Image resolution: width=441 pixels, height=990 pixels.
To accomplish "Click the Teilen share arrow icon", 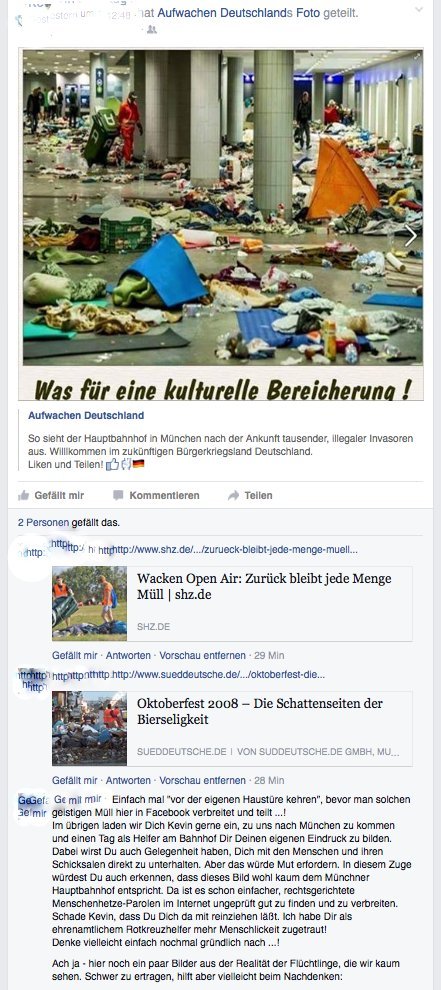I will click(x=233, y=496).
